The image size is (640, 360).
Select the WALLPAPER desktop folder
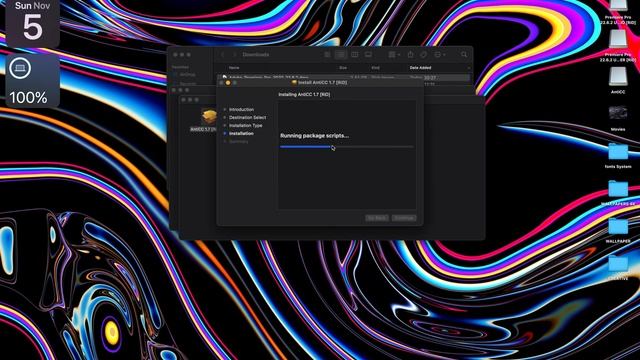618,227
